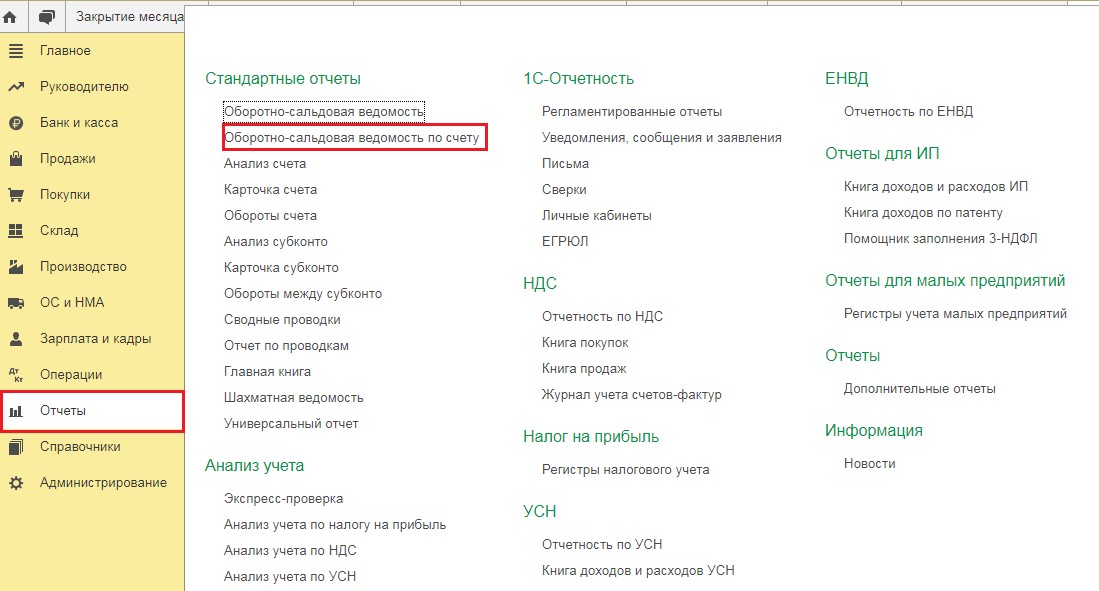
Task: Click the hamburger icon beside Главное
Action: (16, 51)
